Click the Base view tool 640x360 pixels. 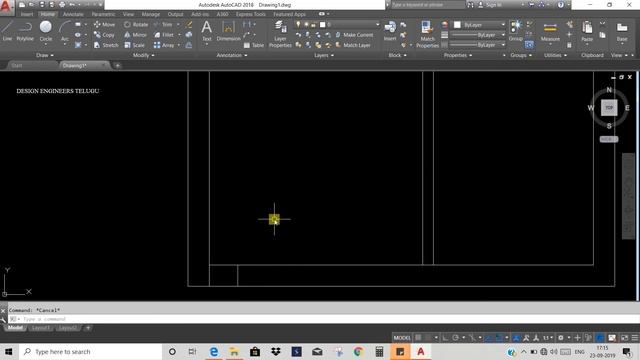pyautogui.click(x=622, y=32)
